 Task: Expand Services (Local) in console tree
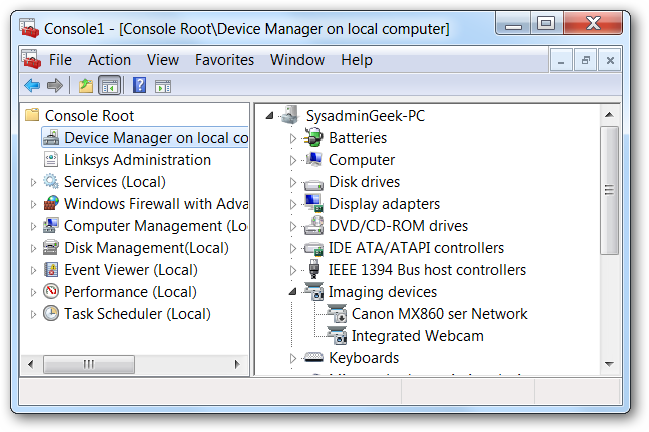(33, 182)
